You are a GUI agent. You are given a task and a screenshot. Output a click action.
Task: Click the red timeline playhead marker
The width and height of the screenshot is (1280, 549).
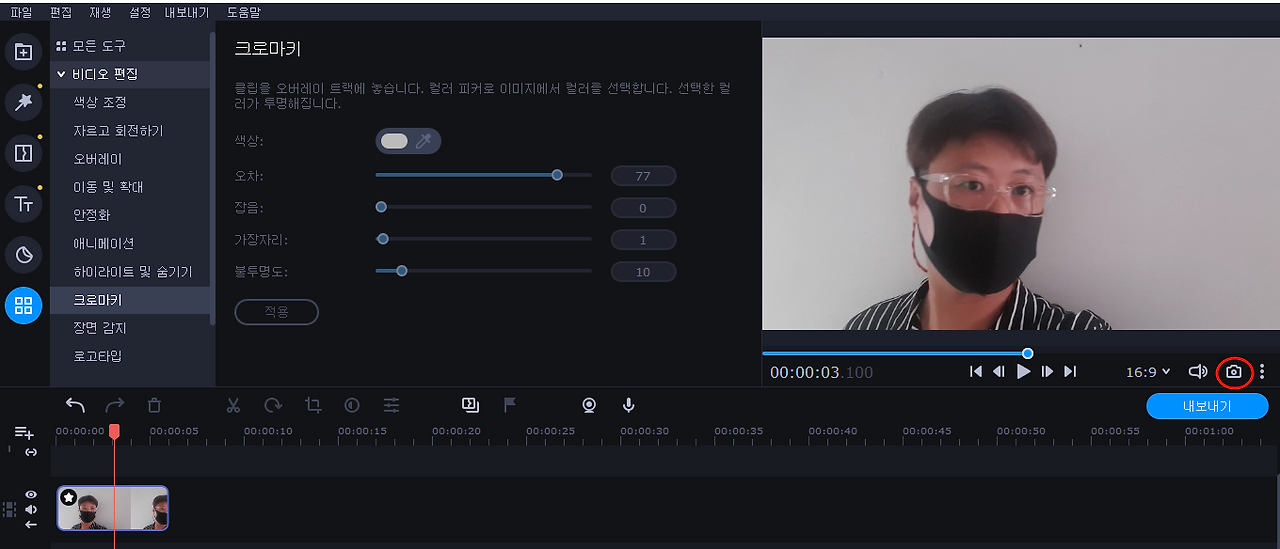114,431
